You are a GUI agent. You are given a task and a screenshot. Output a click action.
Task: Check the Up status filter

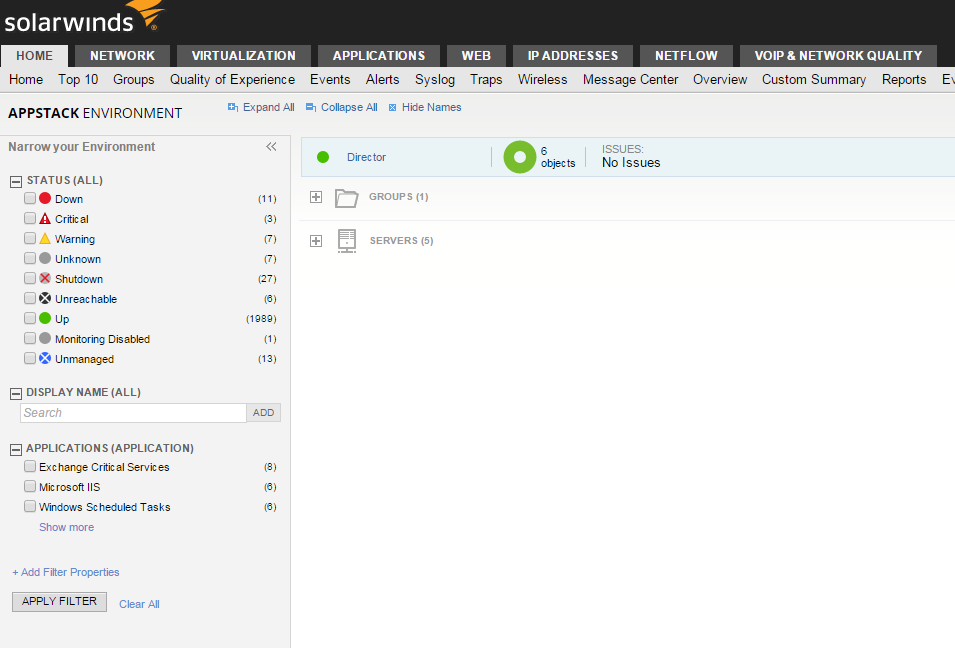(30, 318)
